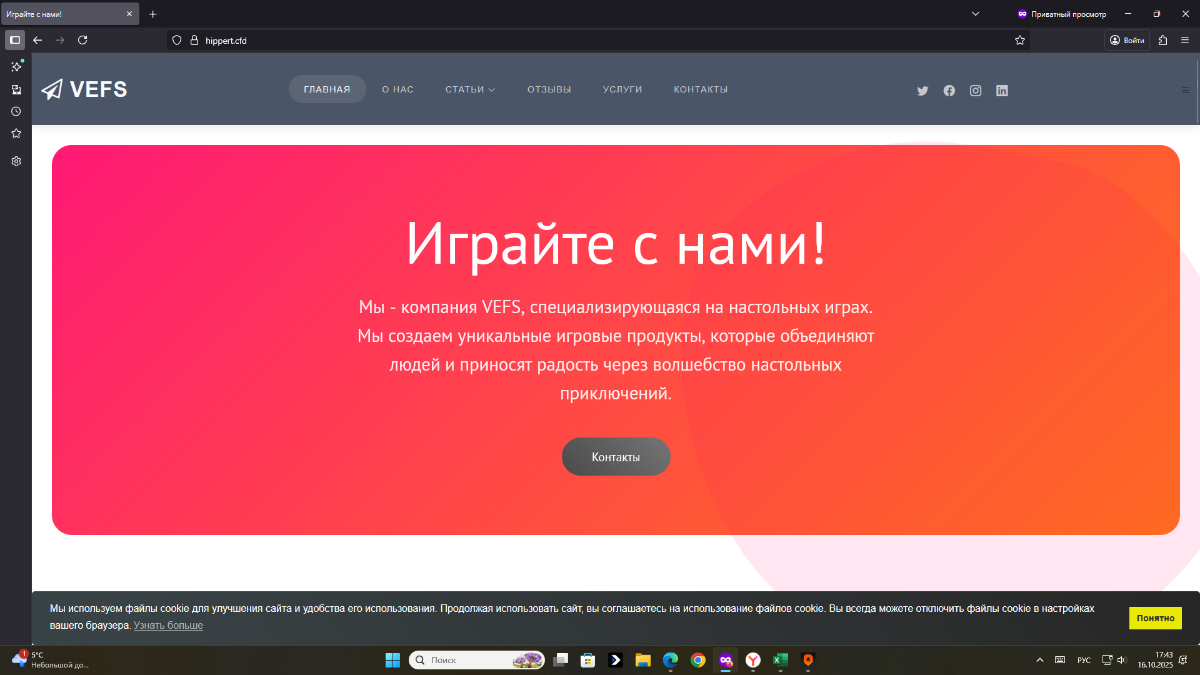1200x675 pixels.
Task: Open the Отзывы page
Action: 549,89
